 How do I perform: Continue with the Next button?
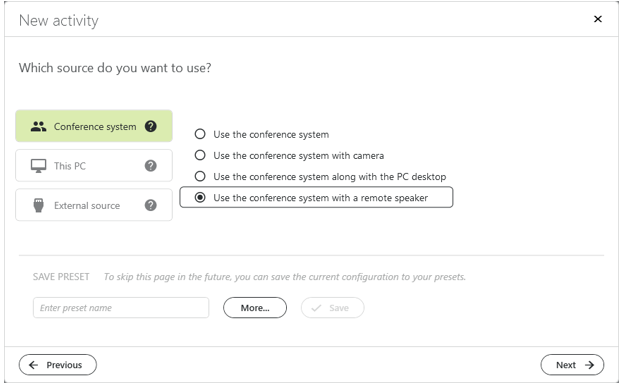572,365
